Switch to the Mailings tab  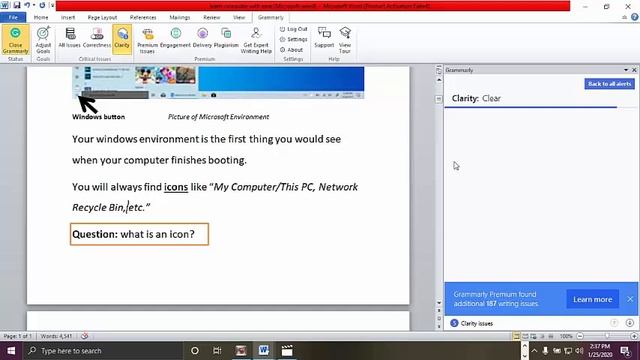(x=180, y=17)
